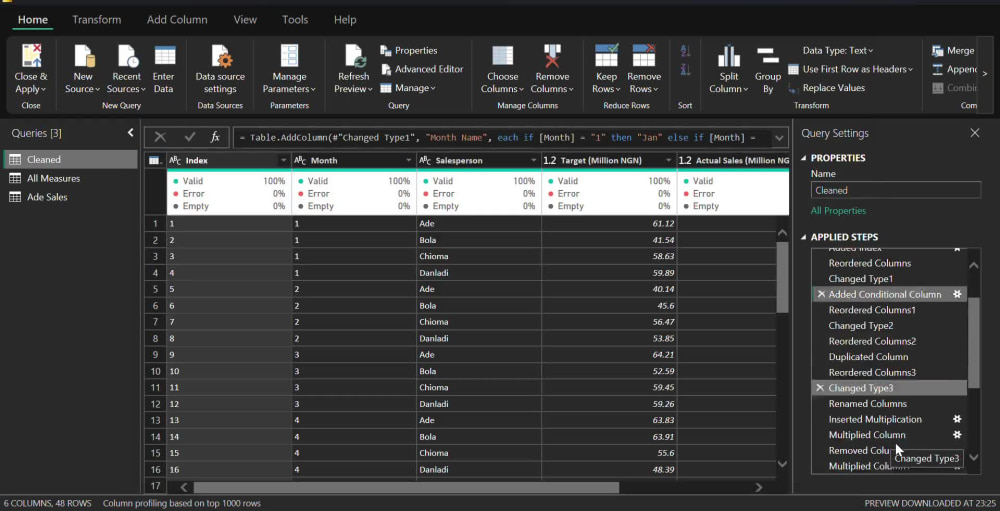Image resolution: width=1000 pixels, height=511 pixels.
Task: Open the Salesperson column filter dropdown
Action: tap(534, 161)
